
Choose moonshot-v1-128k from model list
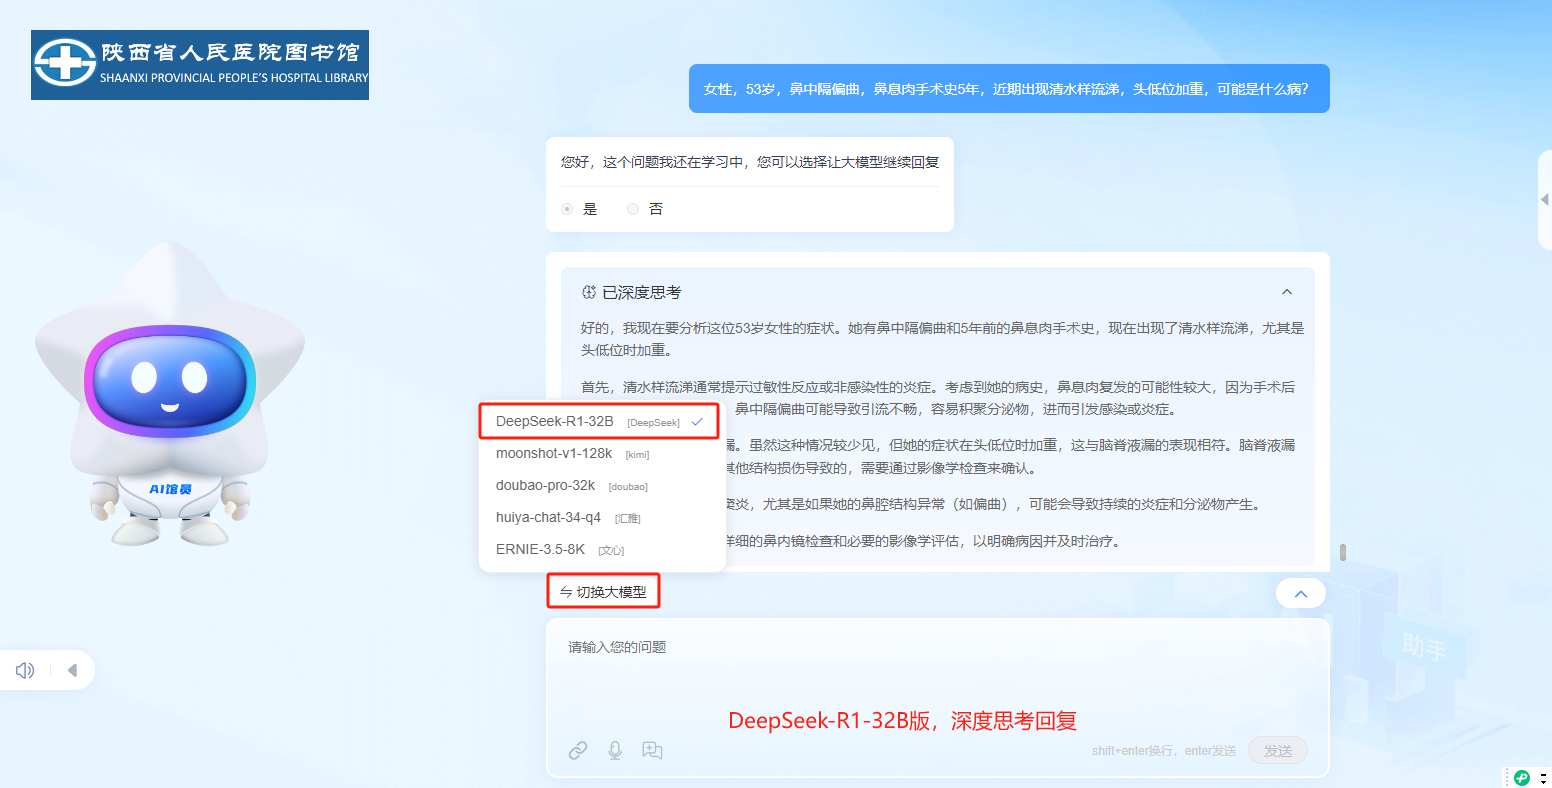click(x=554, y=453)
